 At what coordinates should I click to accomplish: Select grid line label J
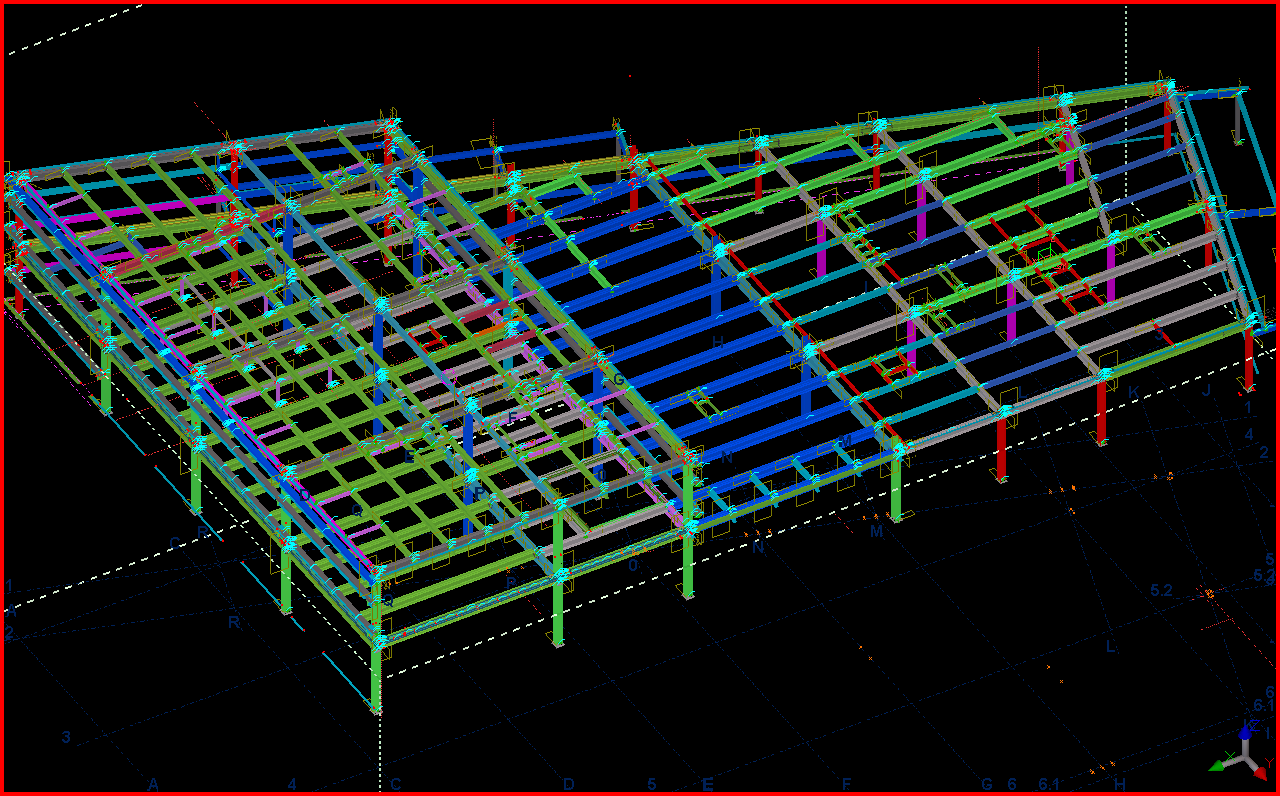(x=1206, y=391)
